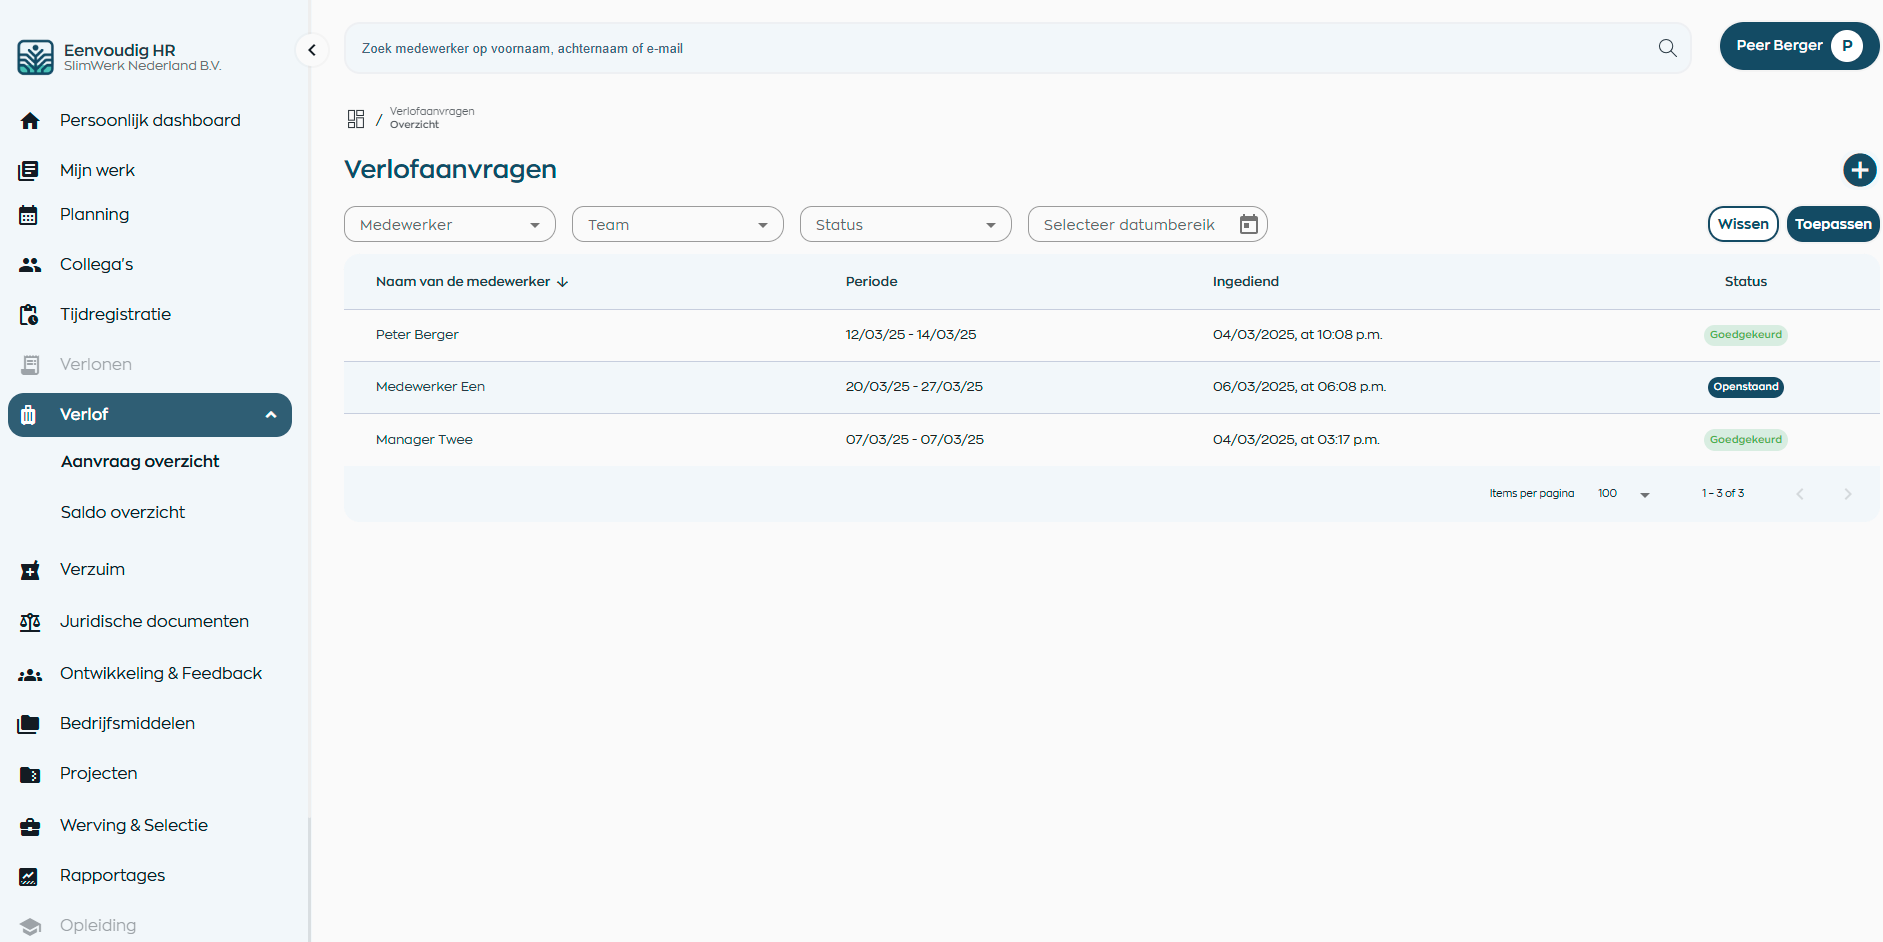Image resolution: width=1883 pixels, height=942 pixels.
Task: Select Aanvraag overzicht submenu item
Action: click(x=140, y=462)
